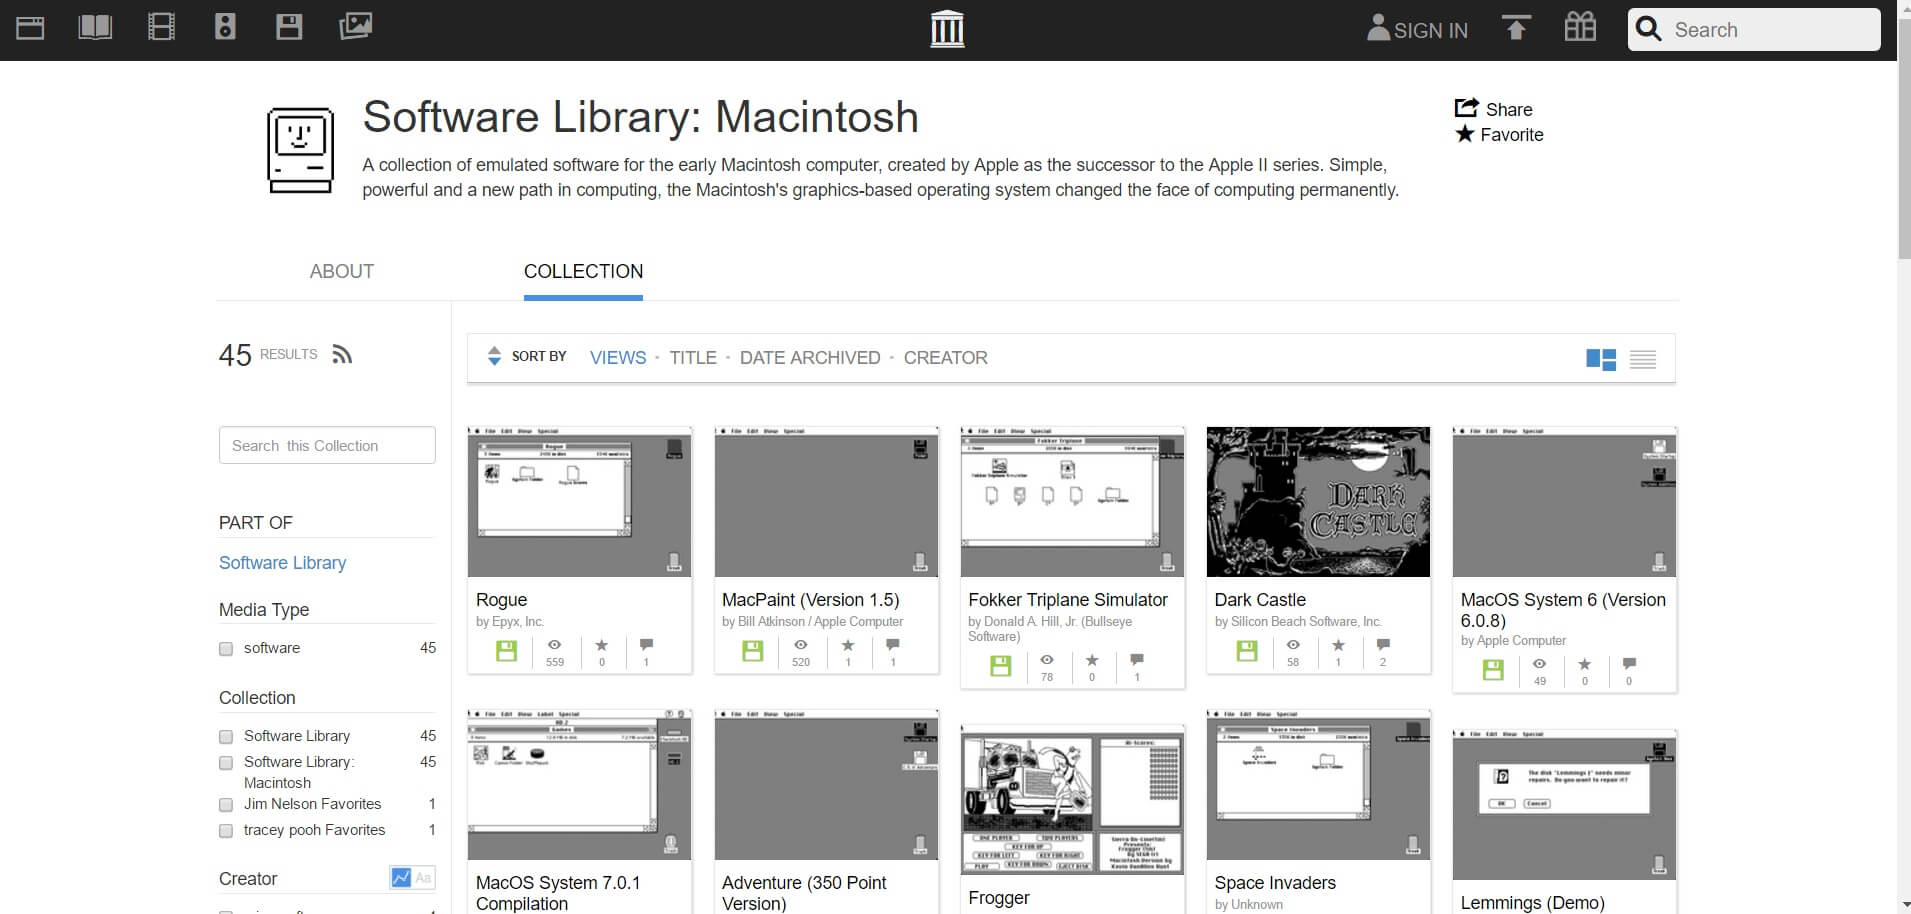Click 'by Epyx, Inc.' creator text
1911x914 pixels.
coord(510,622)
